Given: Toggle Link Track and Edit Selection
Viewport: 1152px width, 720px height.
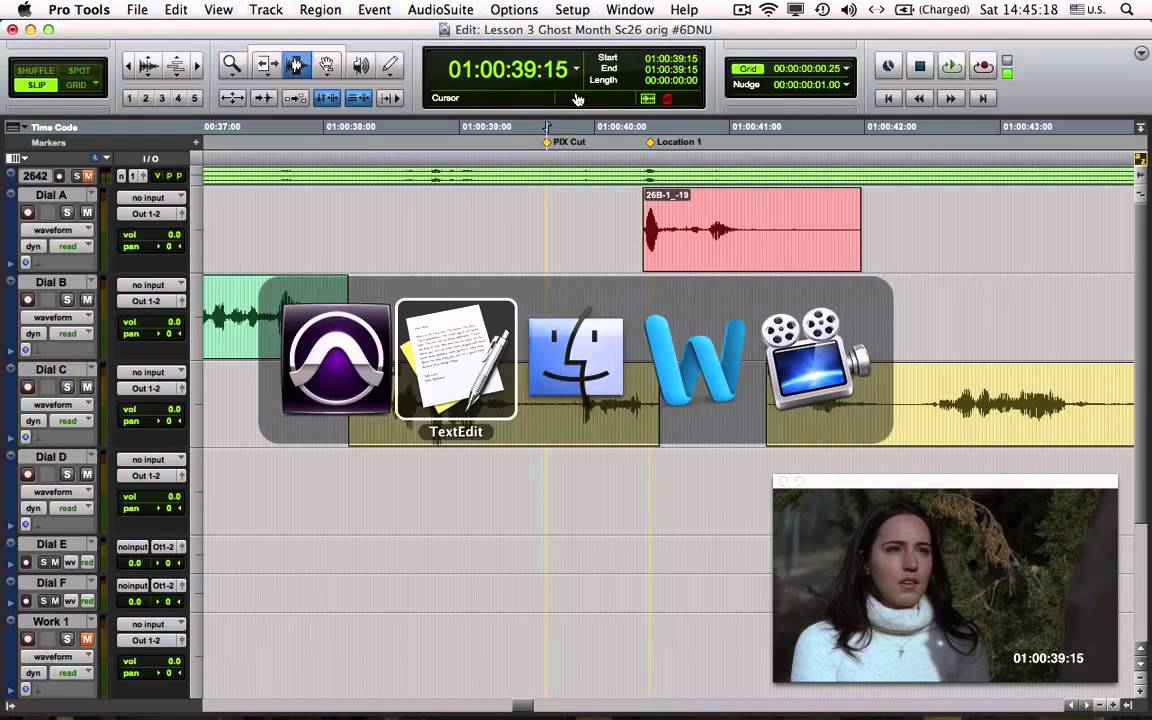Looking at the screenshot, I should point(359,98).
